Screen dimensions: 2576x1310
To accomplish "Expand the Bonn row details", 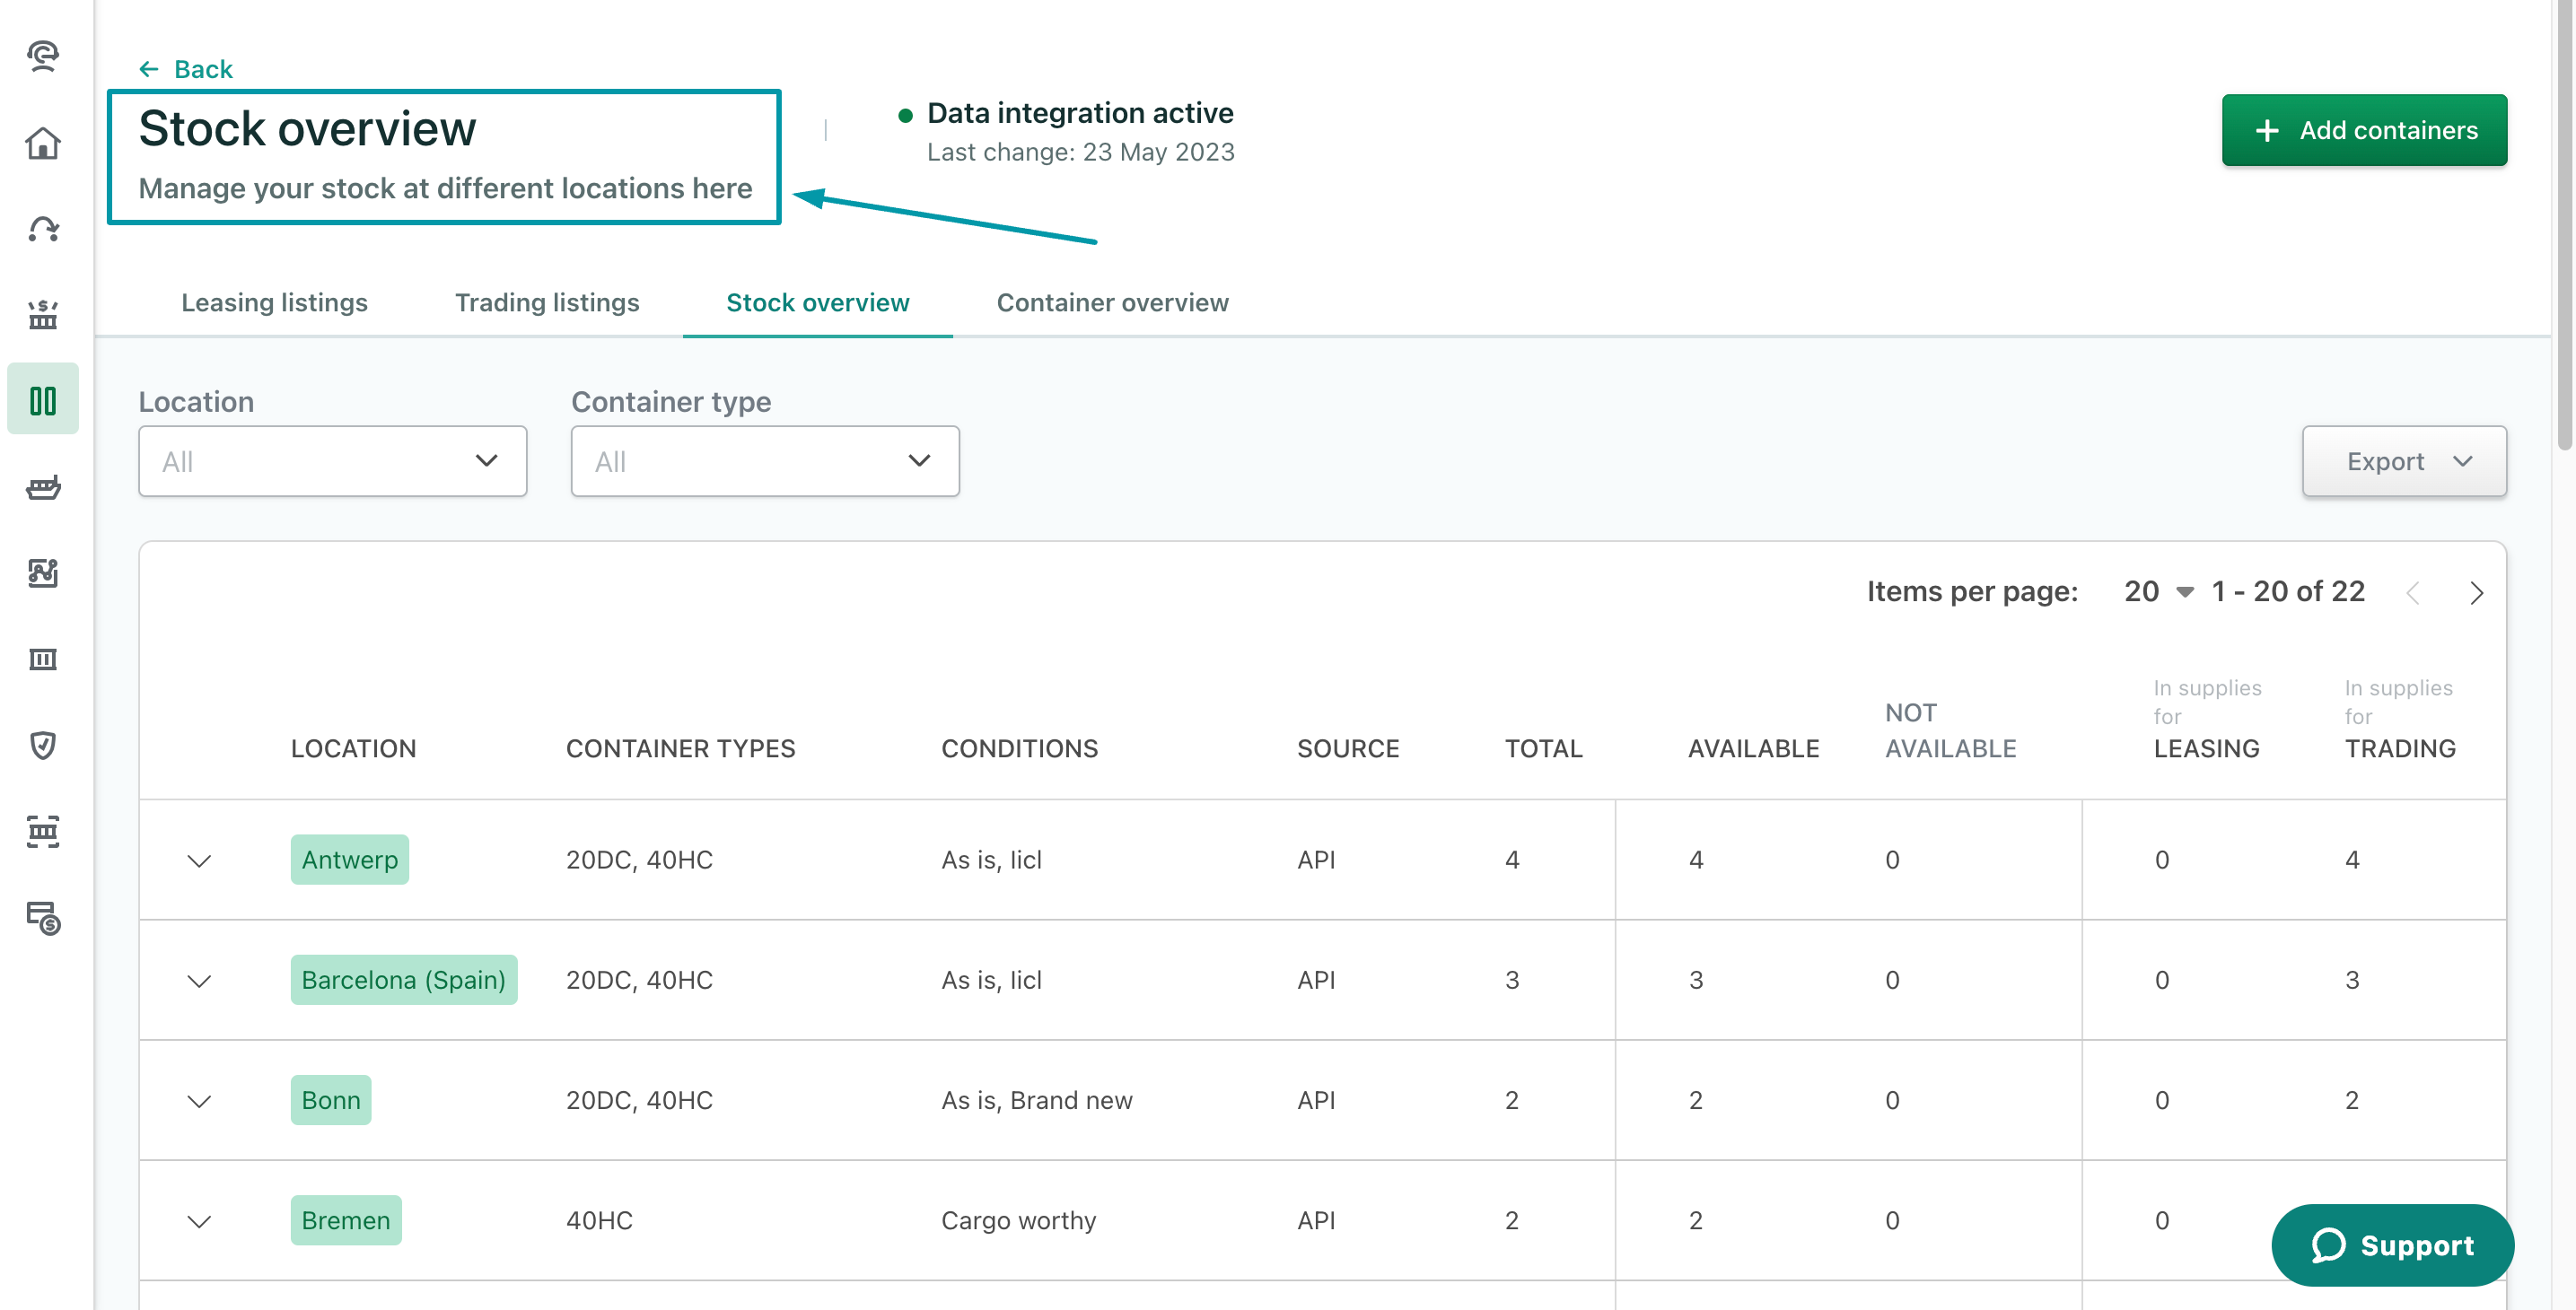I will click(x=199, y=1101).
